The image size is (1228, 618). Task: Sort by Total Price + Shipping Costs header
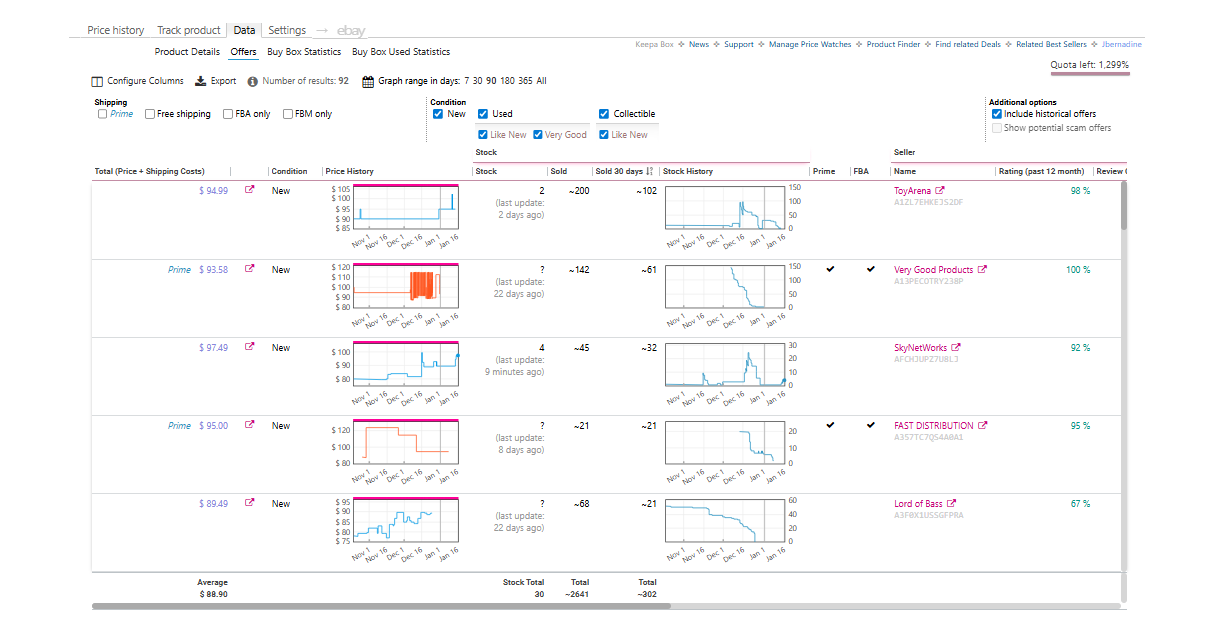pos(150,171)
